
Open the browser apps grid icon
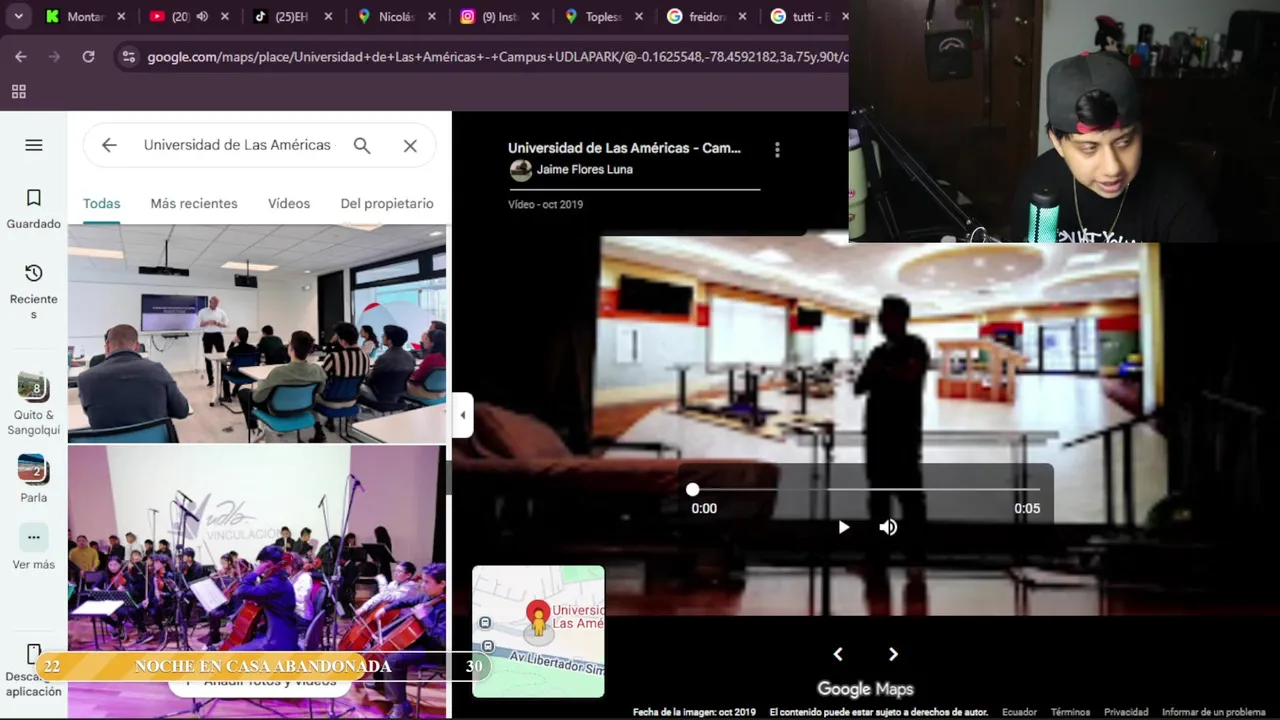18,92
